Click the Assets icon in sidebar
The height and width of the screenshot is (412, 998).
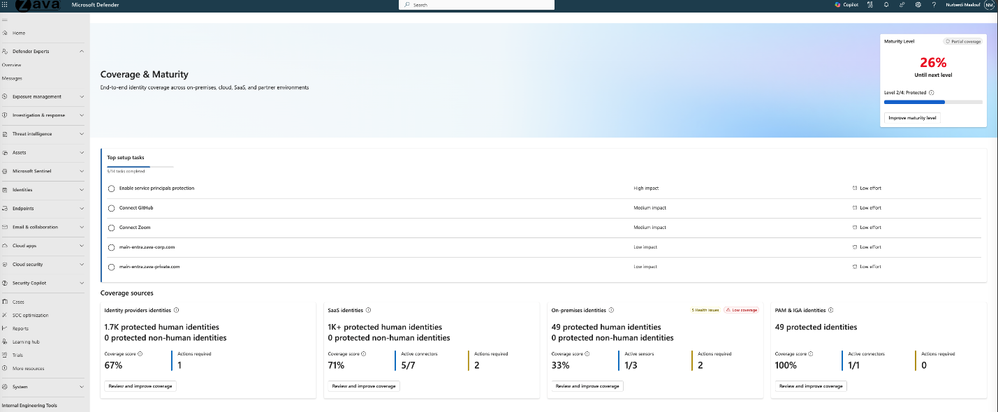[x=5, y=153]
